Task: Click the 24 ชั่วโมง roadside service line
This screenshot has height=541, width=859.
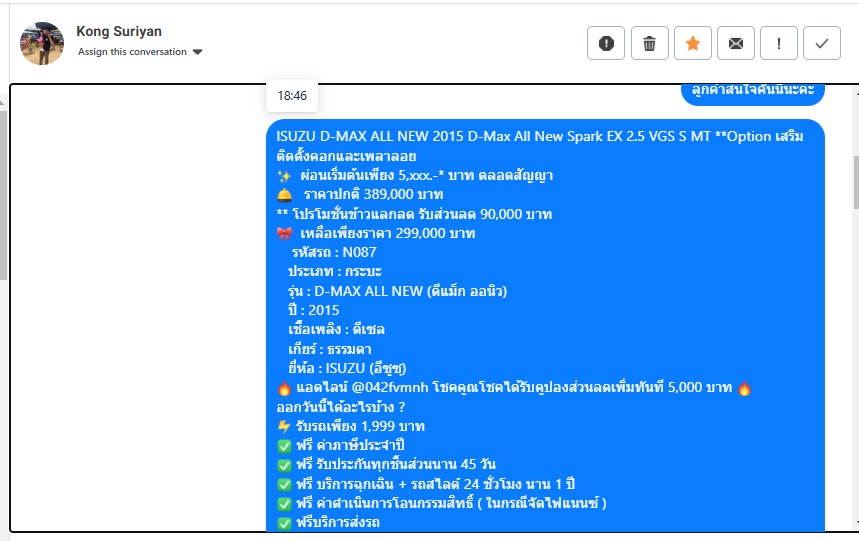Action: pyautogui.click(x=426, y=484)
